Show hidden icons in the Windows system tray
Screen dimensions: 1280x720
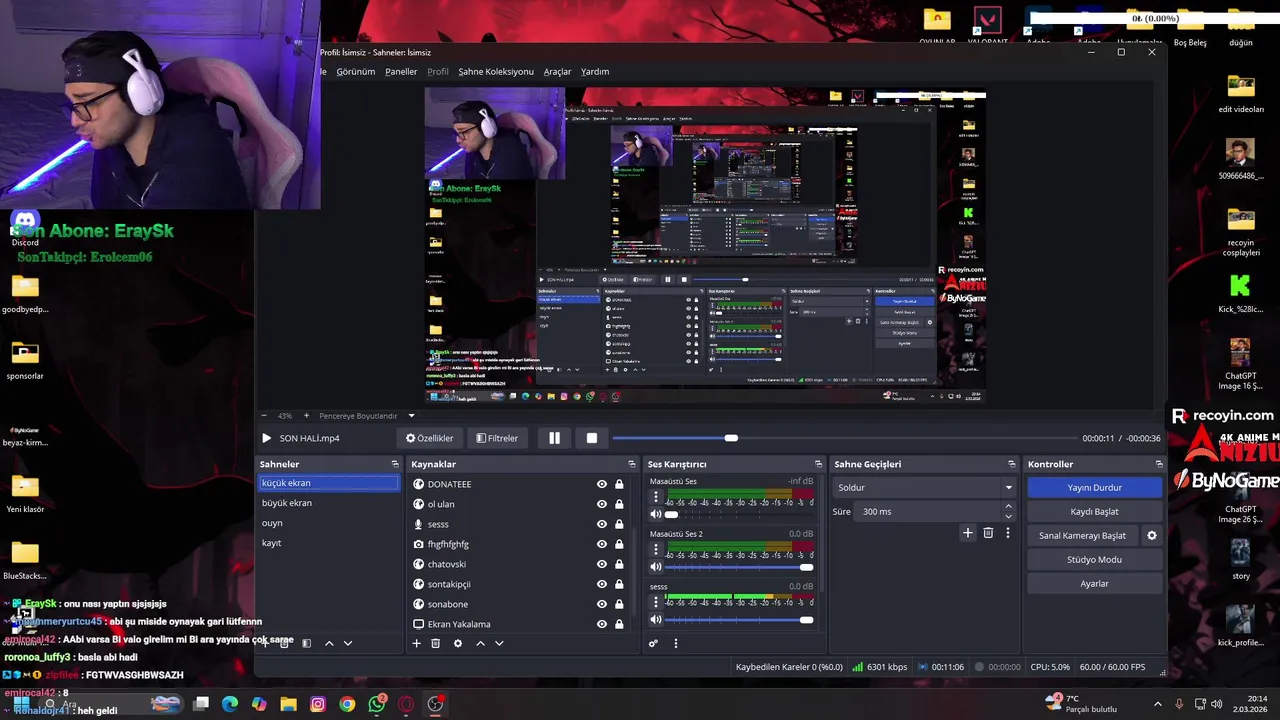pyautogui.click(x=1158, y=703)
